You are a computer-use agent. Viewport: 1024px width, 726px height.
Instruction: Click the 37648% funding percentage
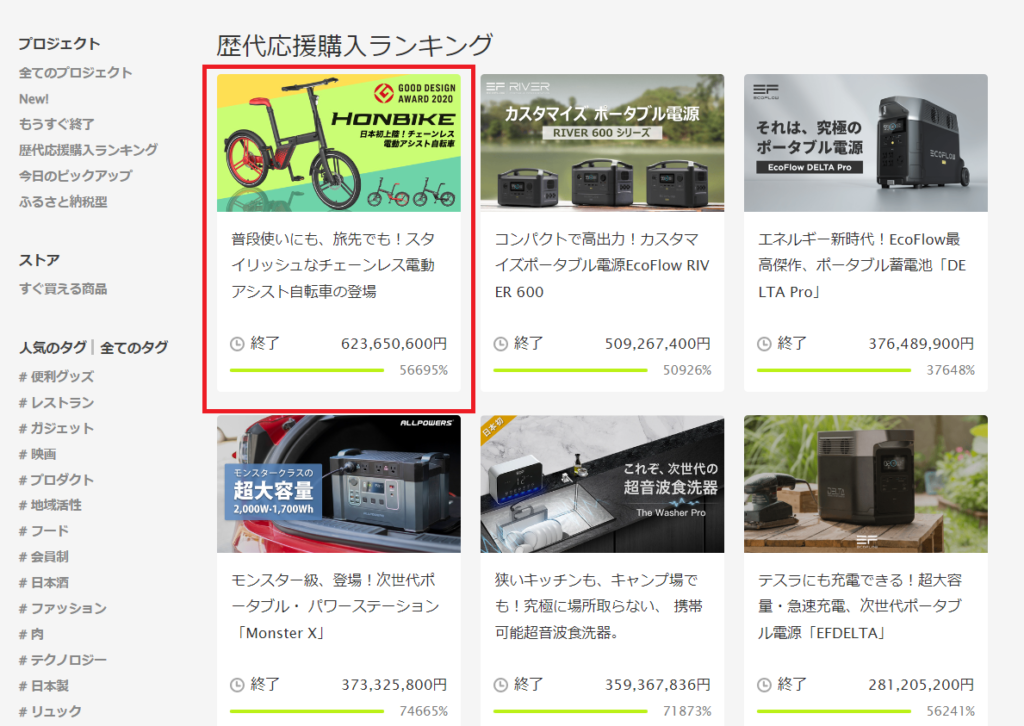[951, 370]
